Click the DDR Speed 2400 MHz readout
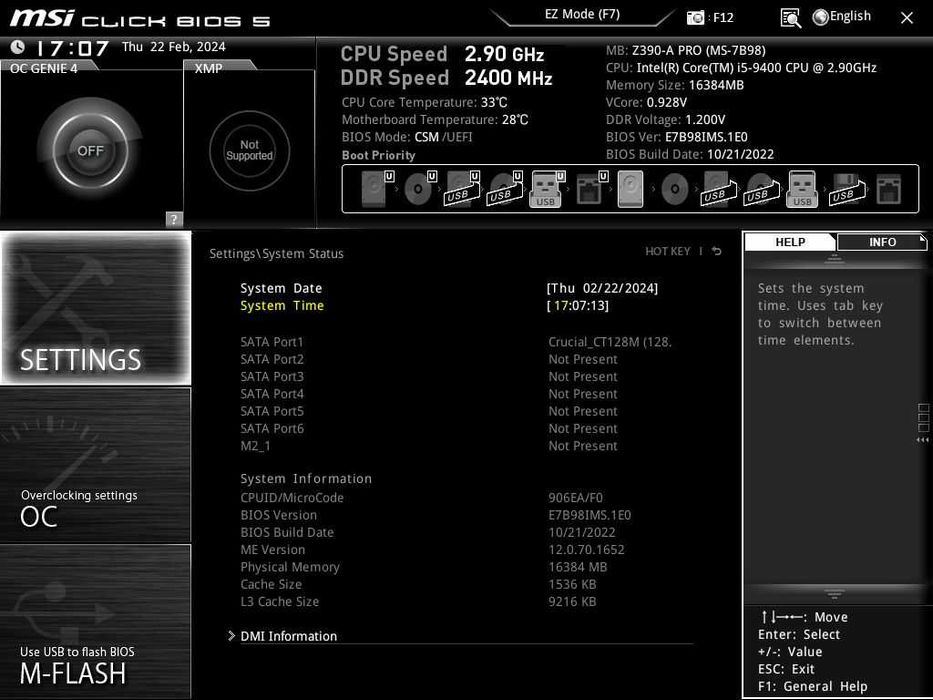The width and height of the screenshot is (933, 700). [446, 77]
